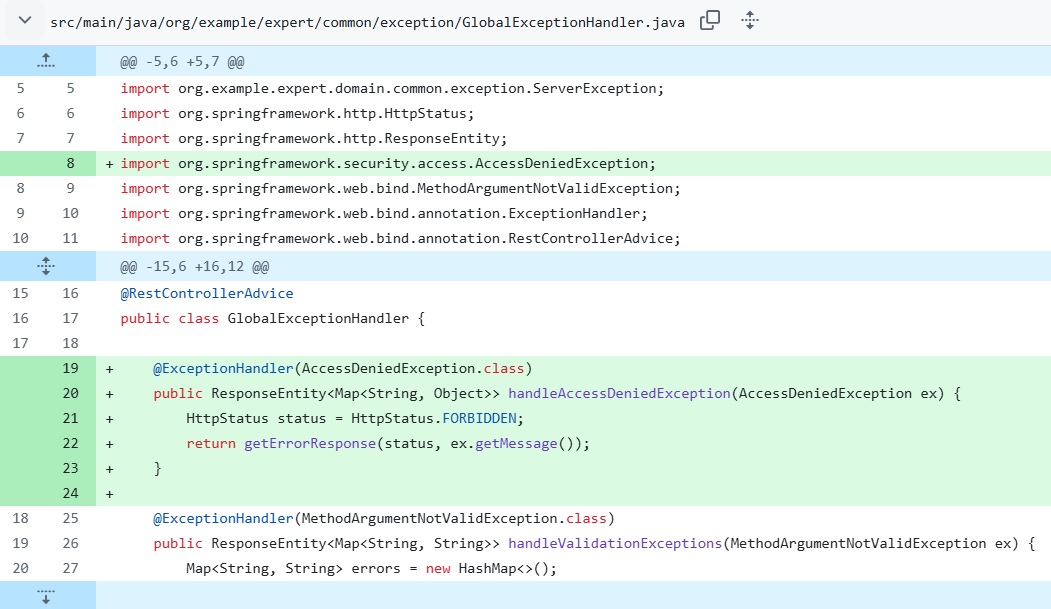Click new line number 19

(x=70, y=368)
